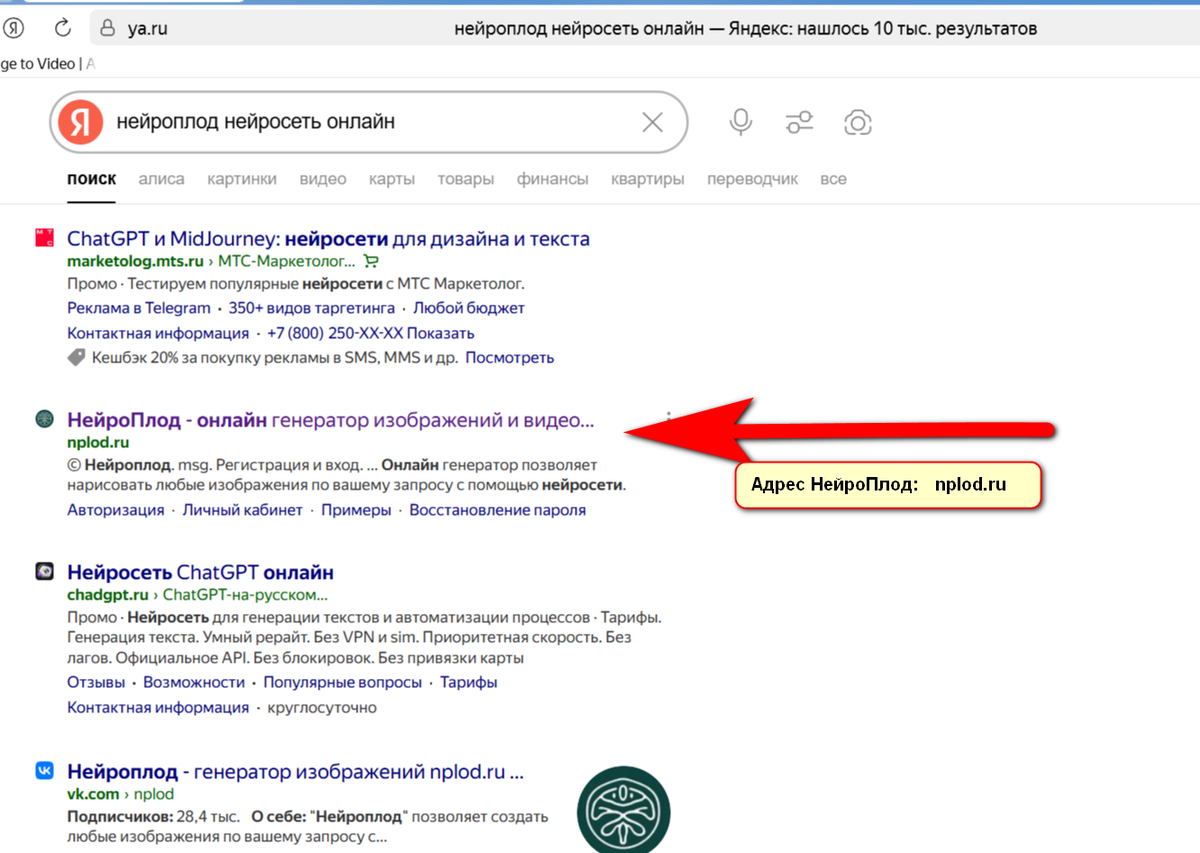The width and height of the screenshot is (1200, 853).
Task: Switch to the карты tab
Action: [392, 179]
